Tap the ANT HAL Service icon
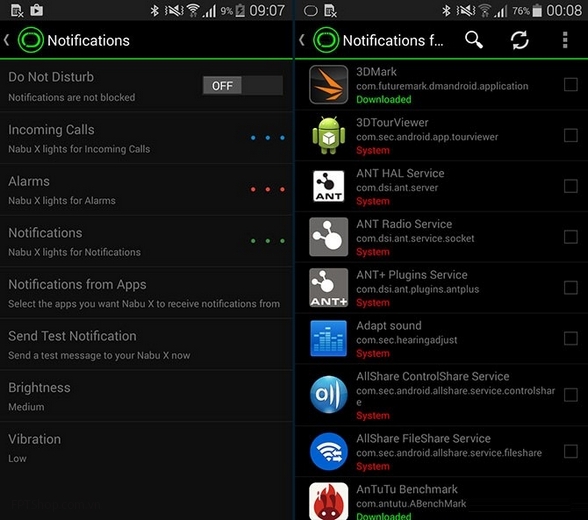Image resolution: width=588 pixels, height=520 pixels. pyautogui.click(x=328, y=186)
